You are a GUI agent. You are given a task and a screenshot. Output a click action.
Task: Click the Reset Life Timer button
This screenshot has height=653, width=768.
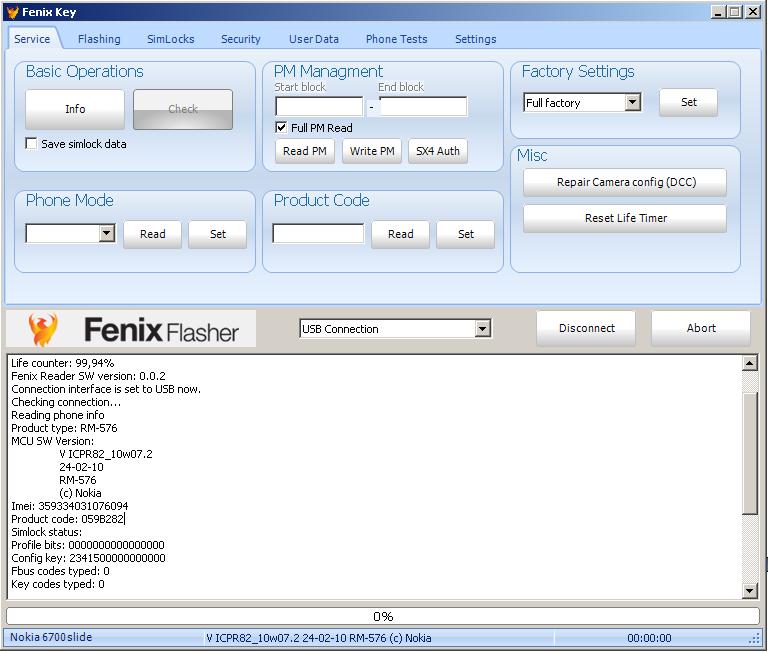[x=625, y=218]
